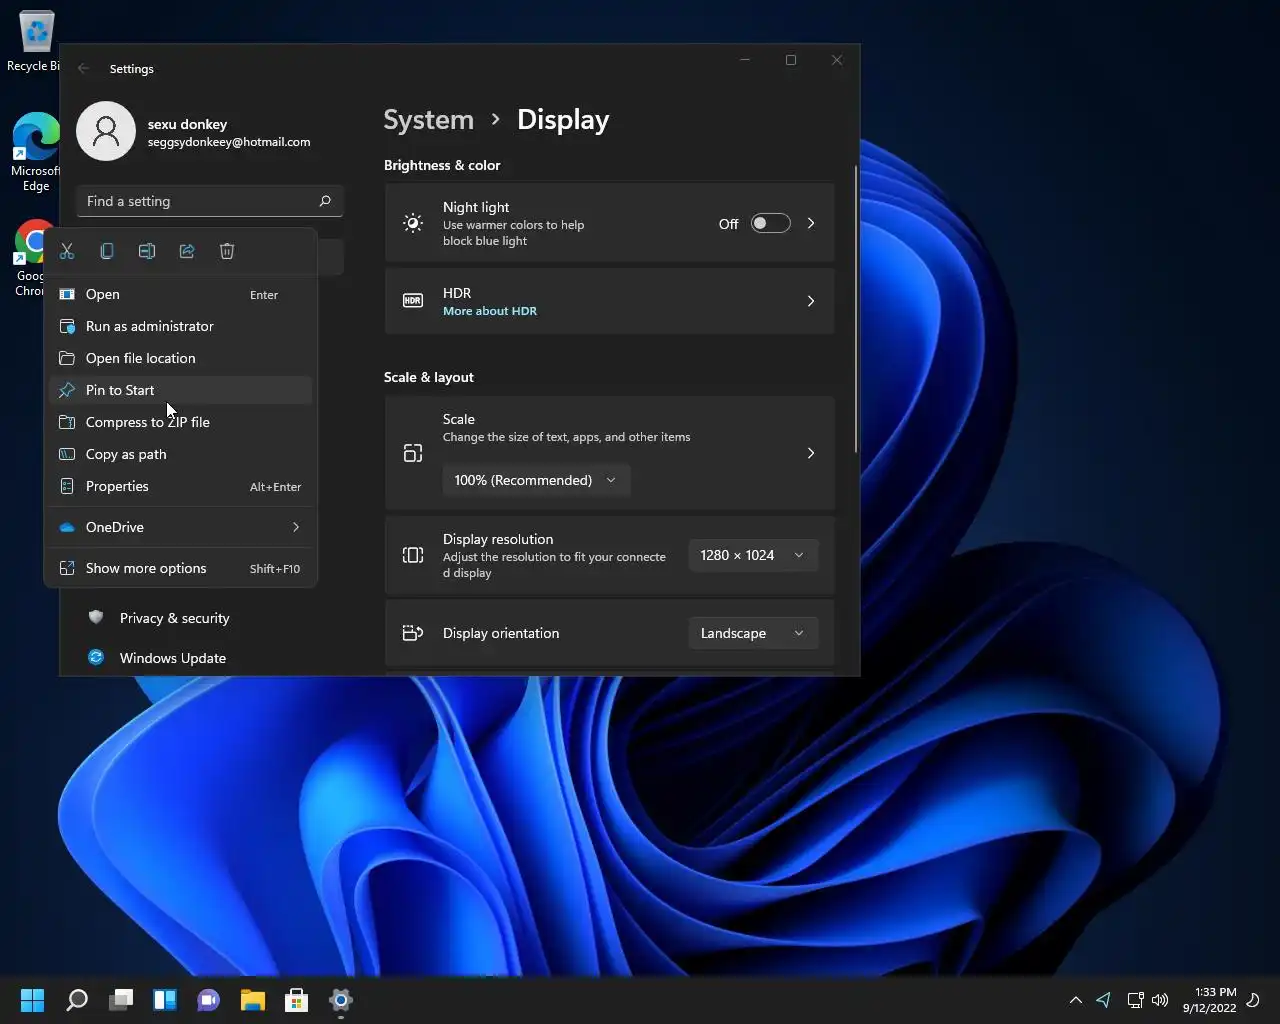Click the Night light sun icon
The width and height of the screenshot is (1280, 1024).
click(x=413, y=223)
